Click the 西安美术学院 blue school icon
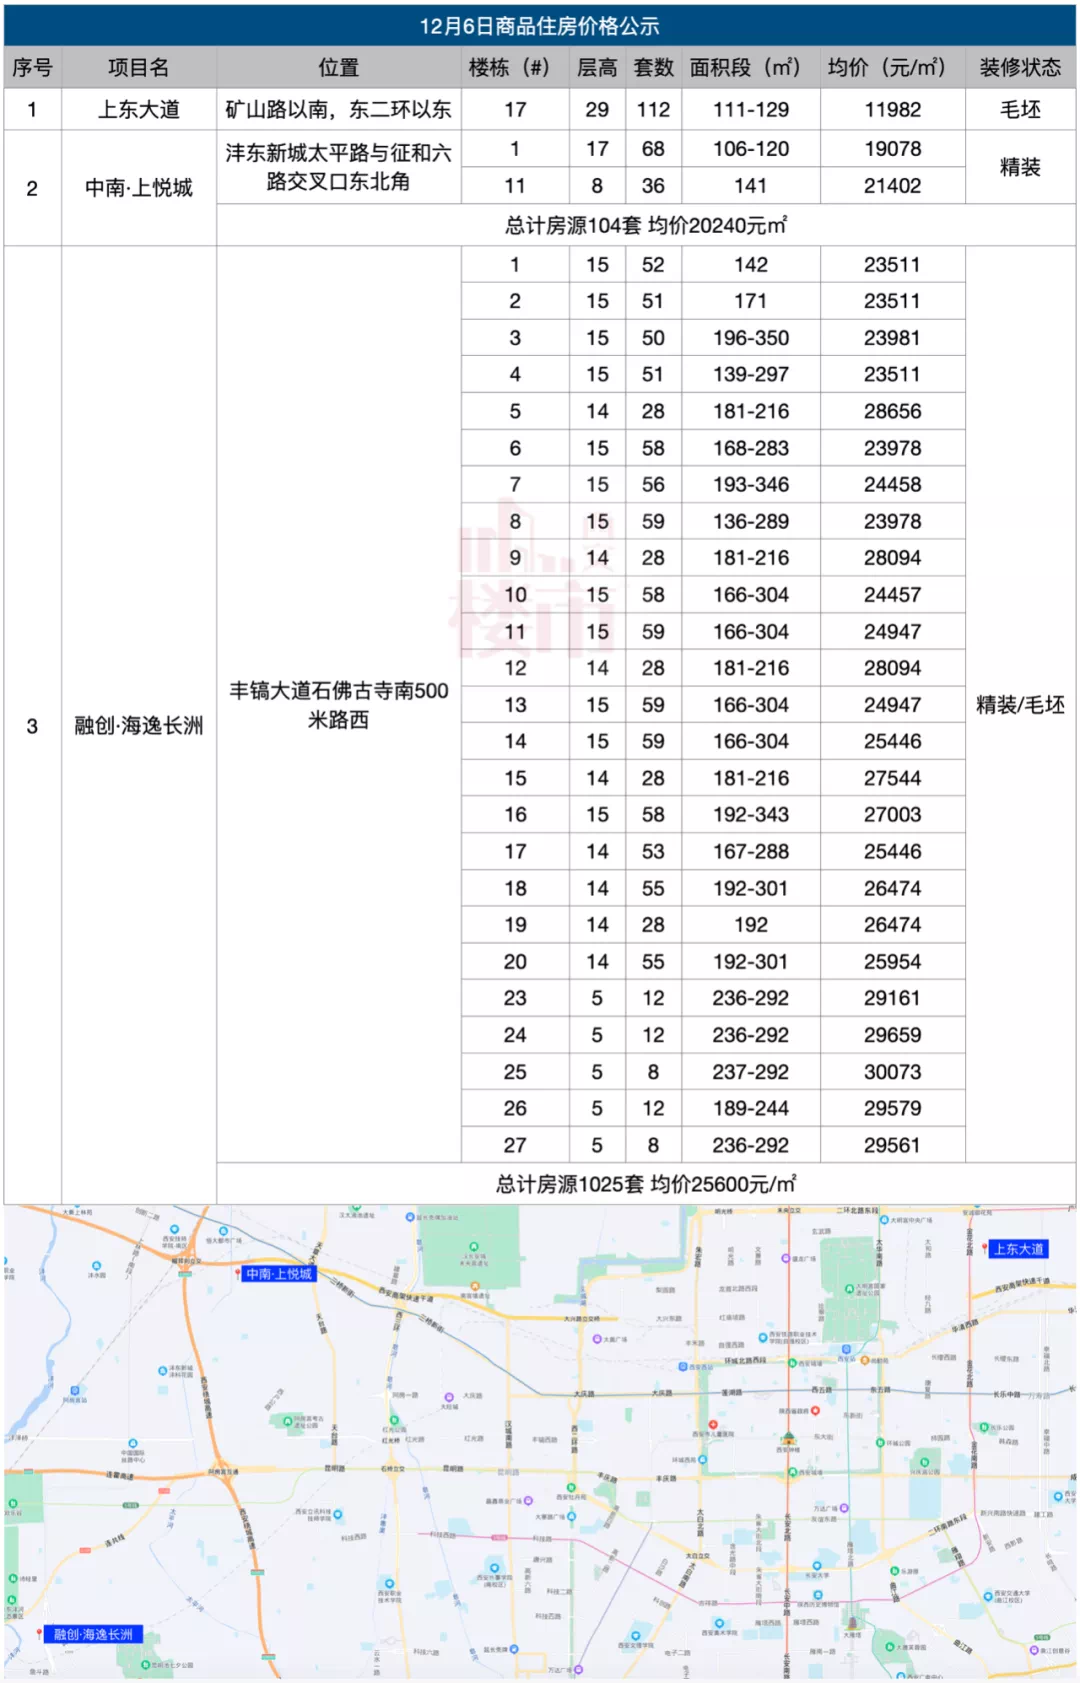 click(719, 1623)
